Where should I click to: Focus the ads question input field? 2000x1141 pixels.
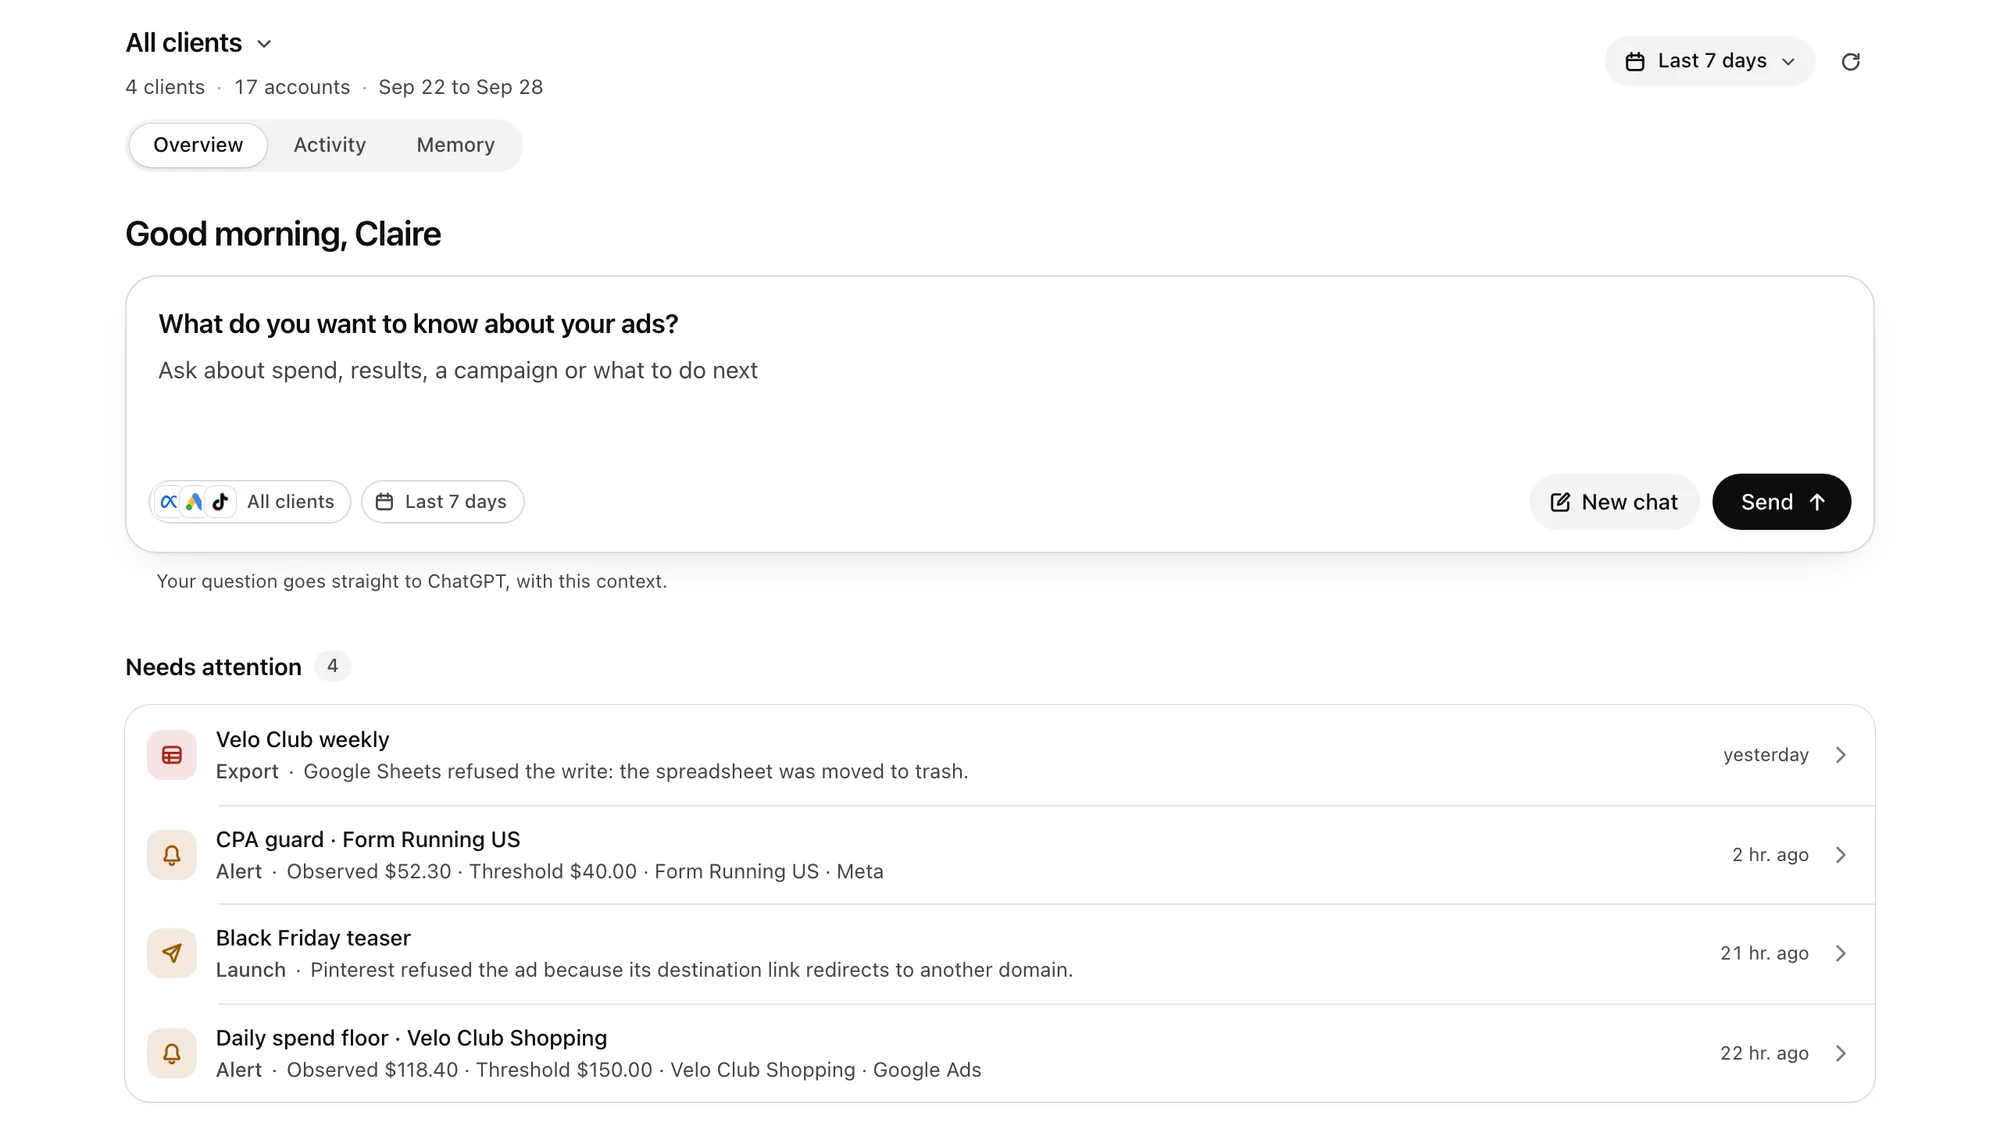pos(999,372)
